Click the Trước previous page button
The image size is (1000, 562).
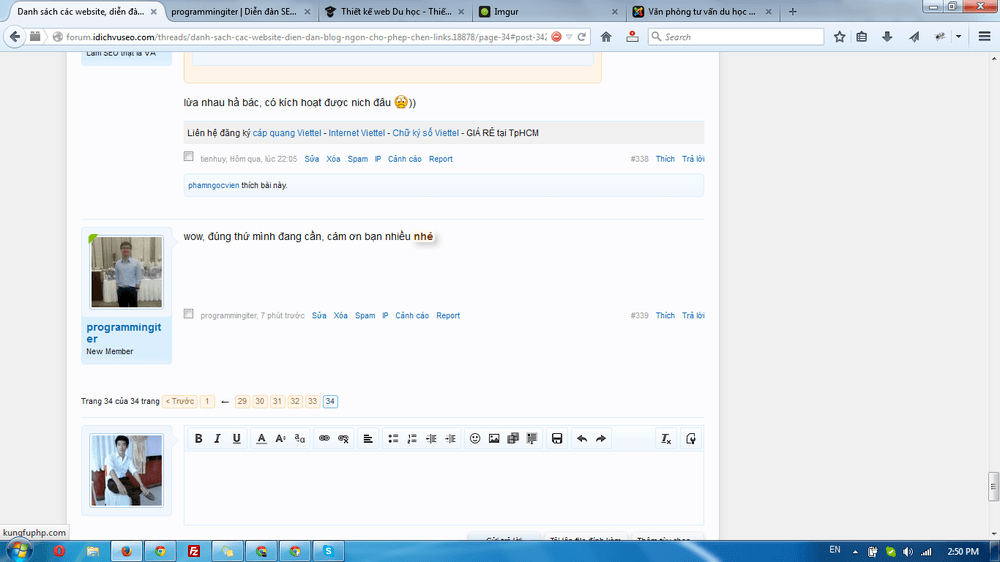pyautogui.click(x=180, y=401)
